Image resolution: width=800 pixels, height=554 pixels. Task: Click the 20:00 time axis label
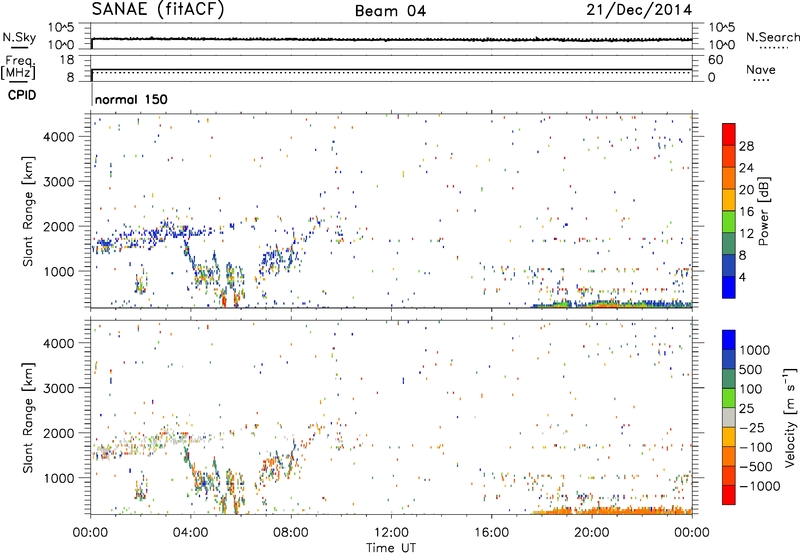click(x=591, y=533)
